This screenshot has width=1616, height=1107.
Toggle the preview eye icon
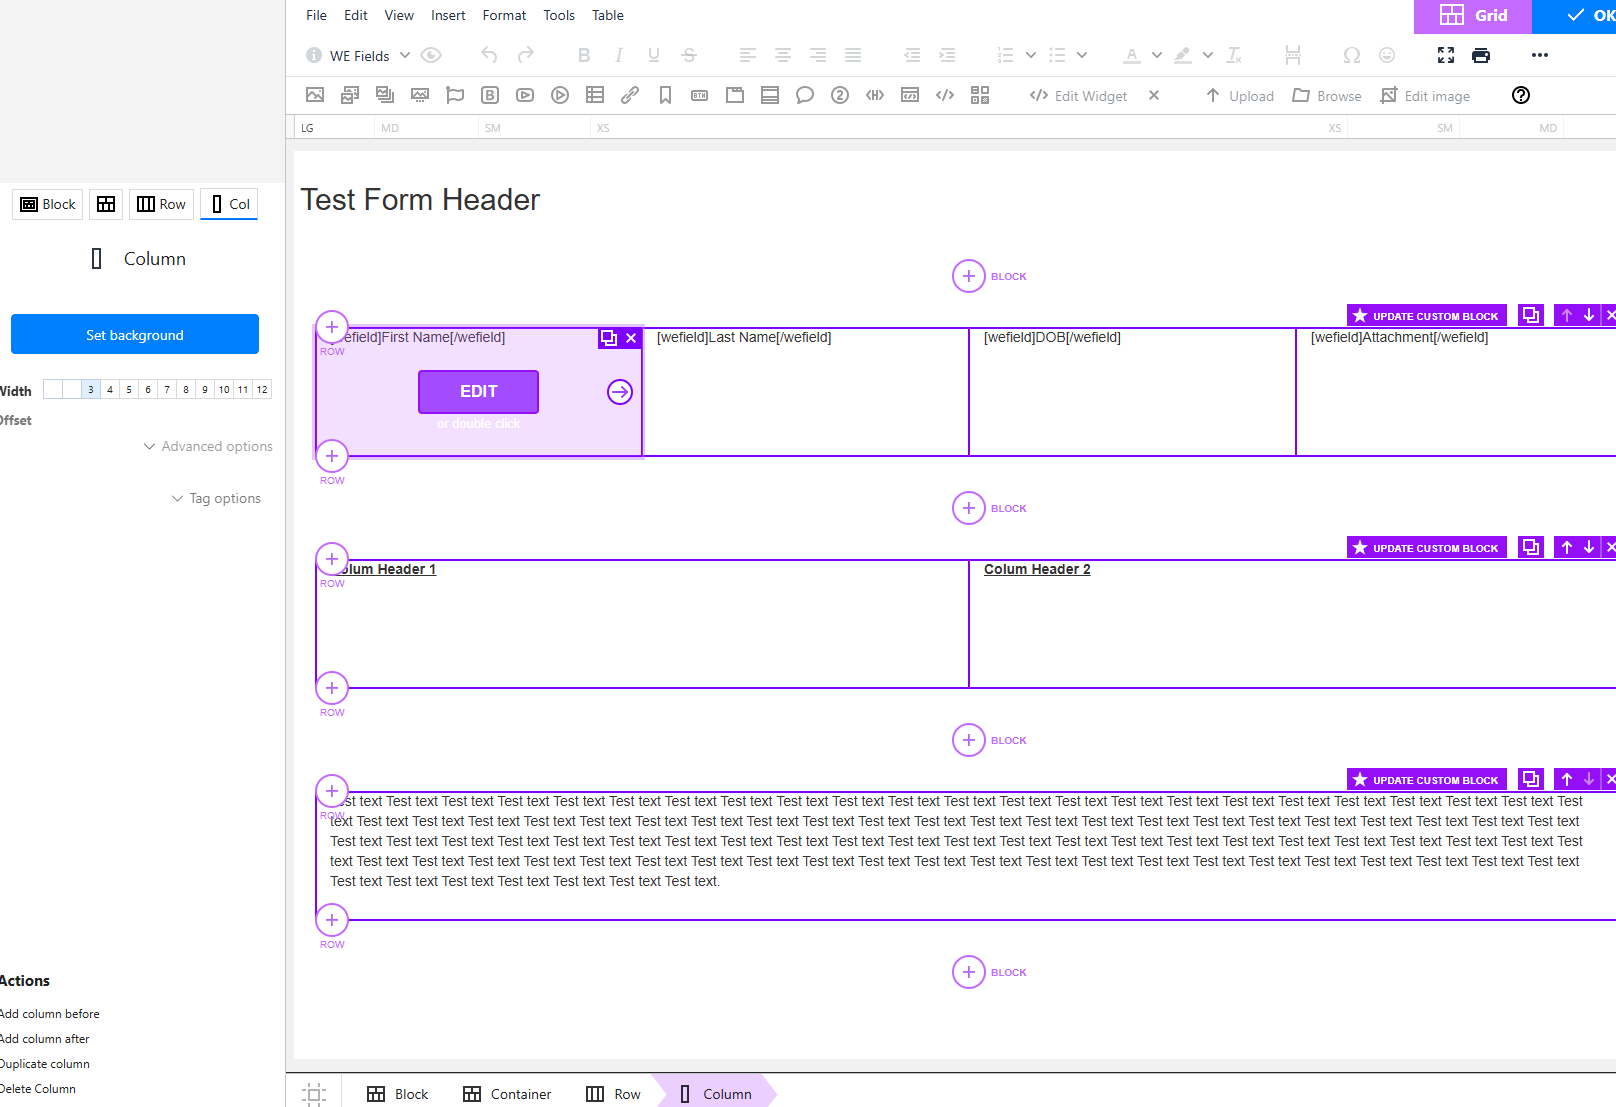(x=431, y=56)
